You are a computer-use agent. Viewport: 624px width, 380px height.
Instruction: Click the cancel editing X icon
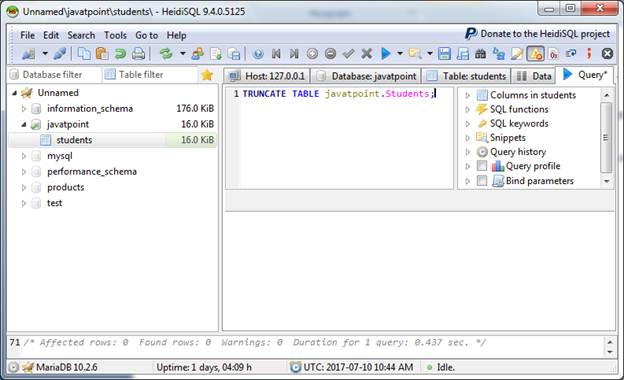point(367,53)
